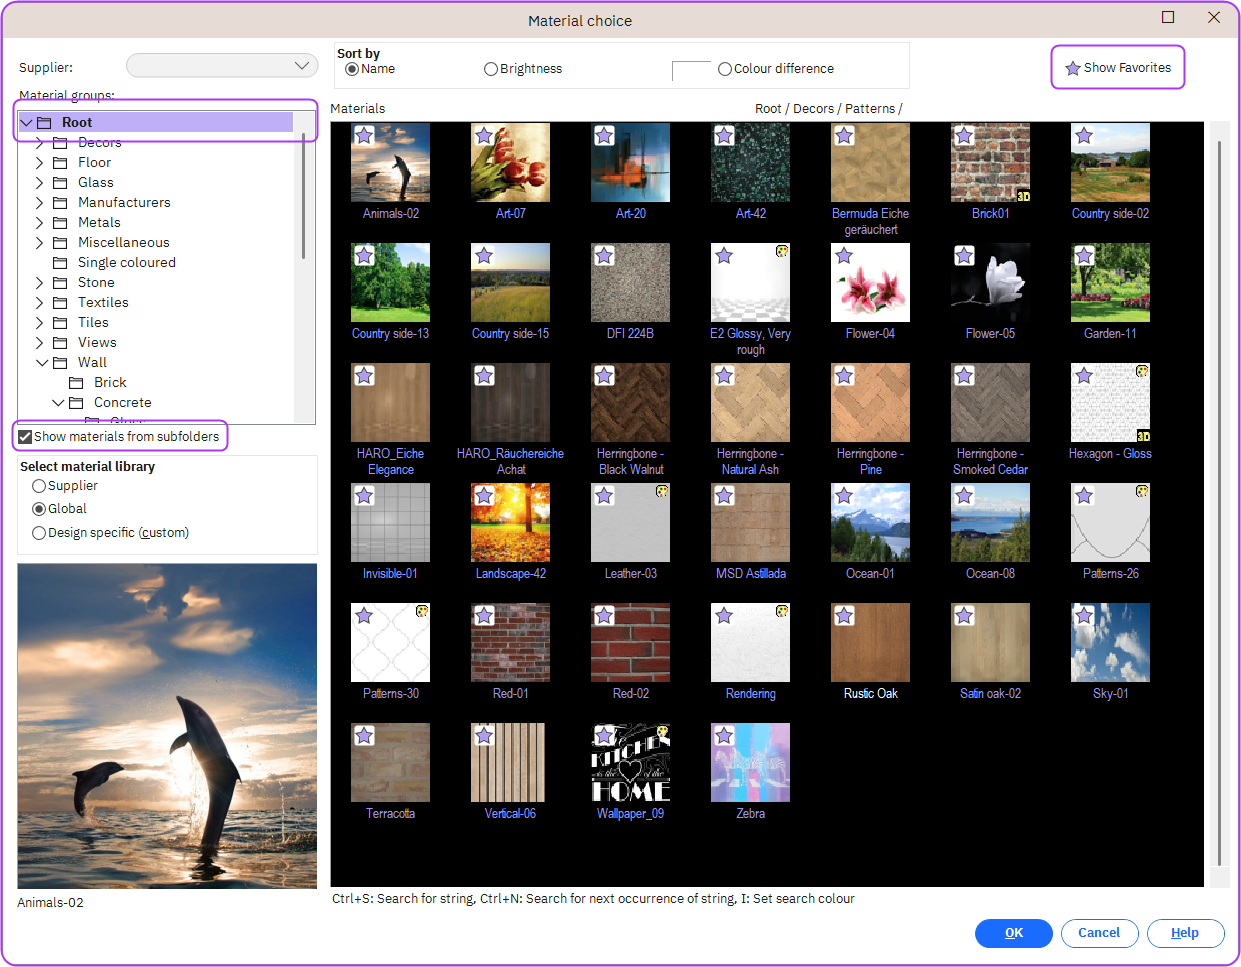1241x967 pixels.
Task: Select the Textiles group in tree
Action: coord(103,303)
